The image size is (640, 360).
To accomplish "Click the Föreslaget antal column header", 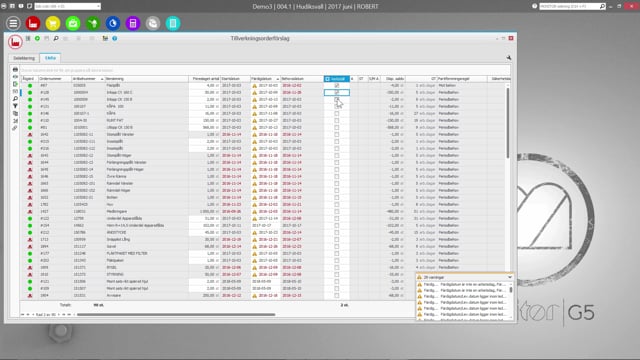I will pyautogui.click(x=205, y=79).
